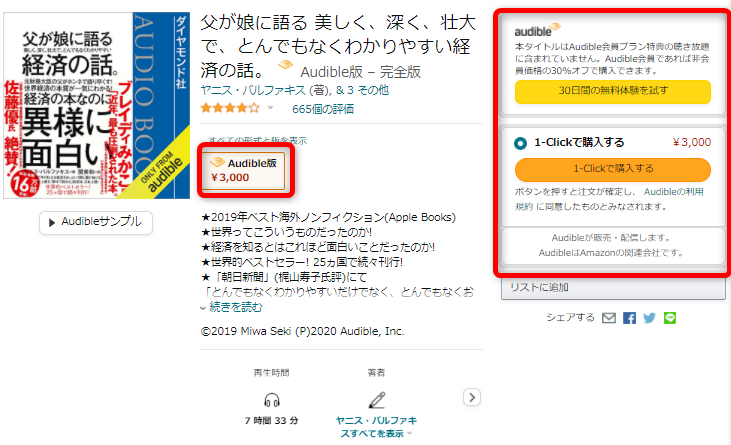Open the star rating breakdown

coord(230,109)
